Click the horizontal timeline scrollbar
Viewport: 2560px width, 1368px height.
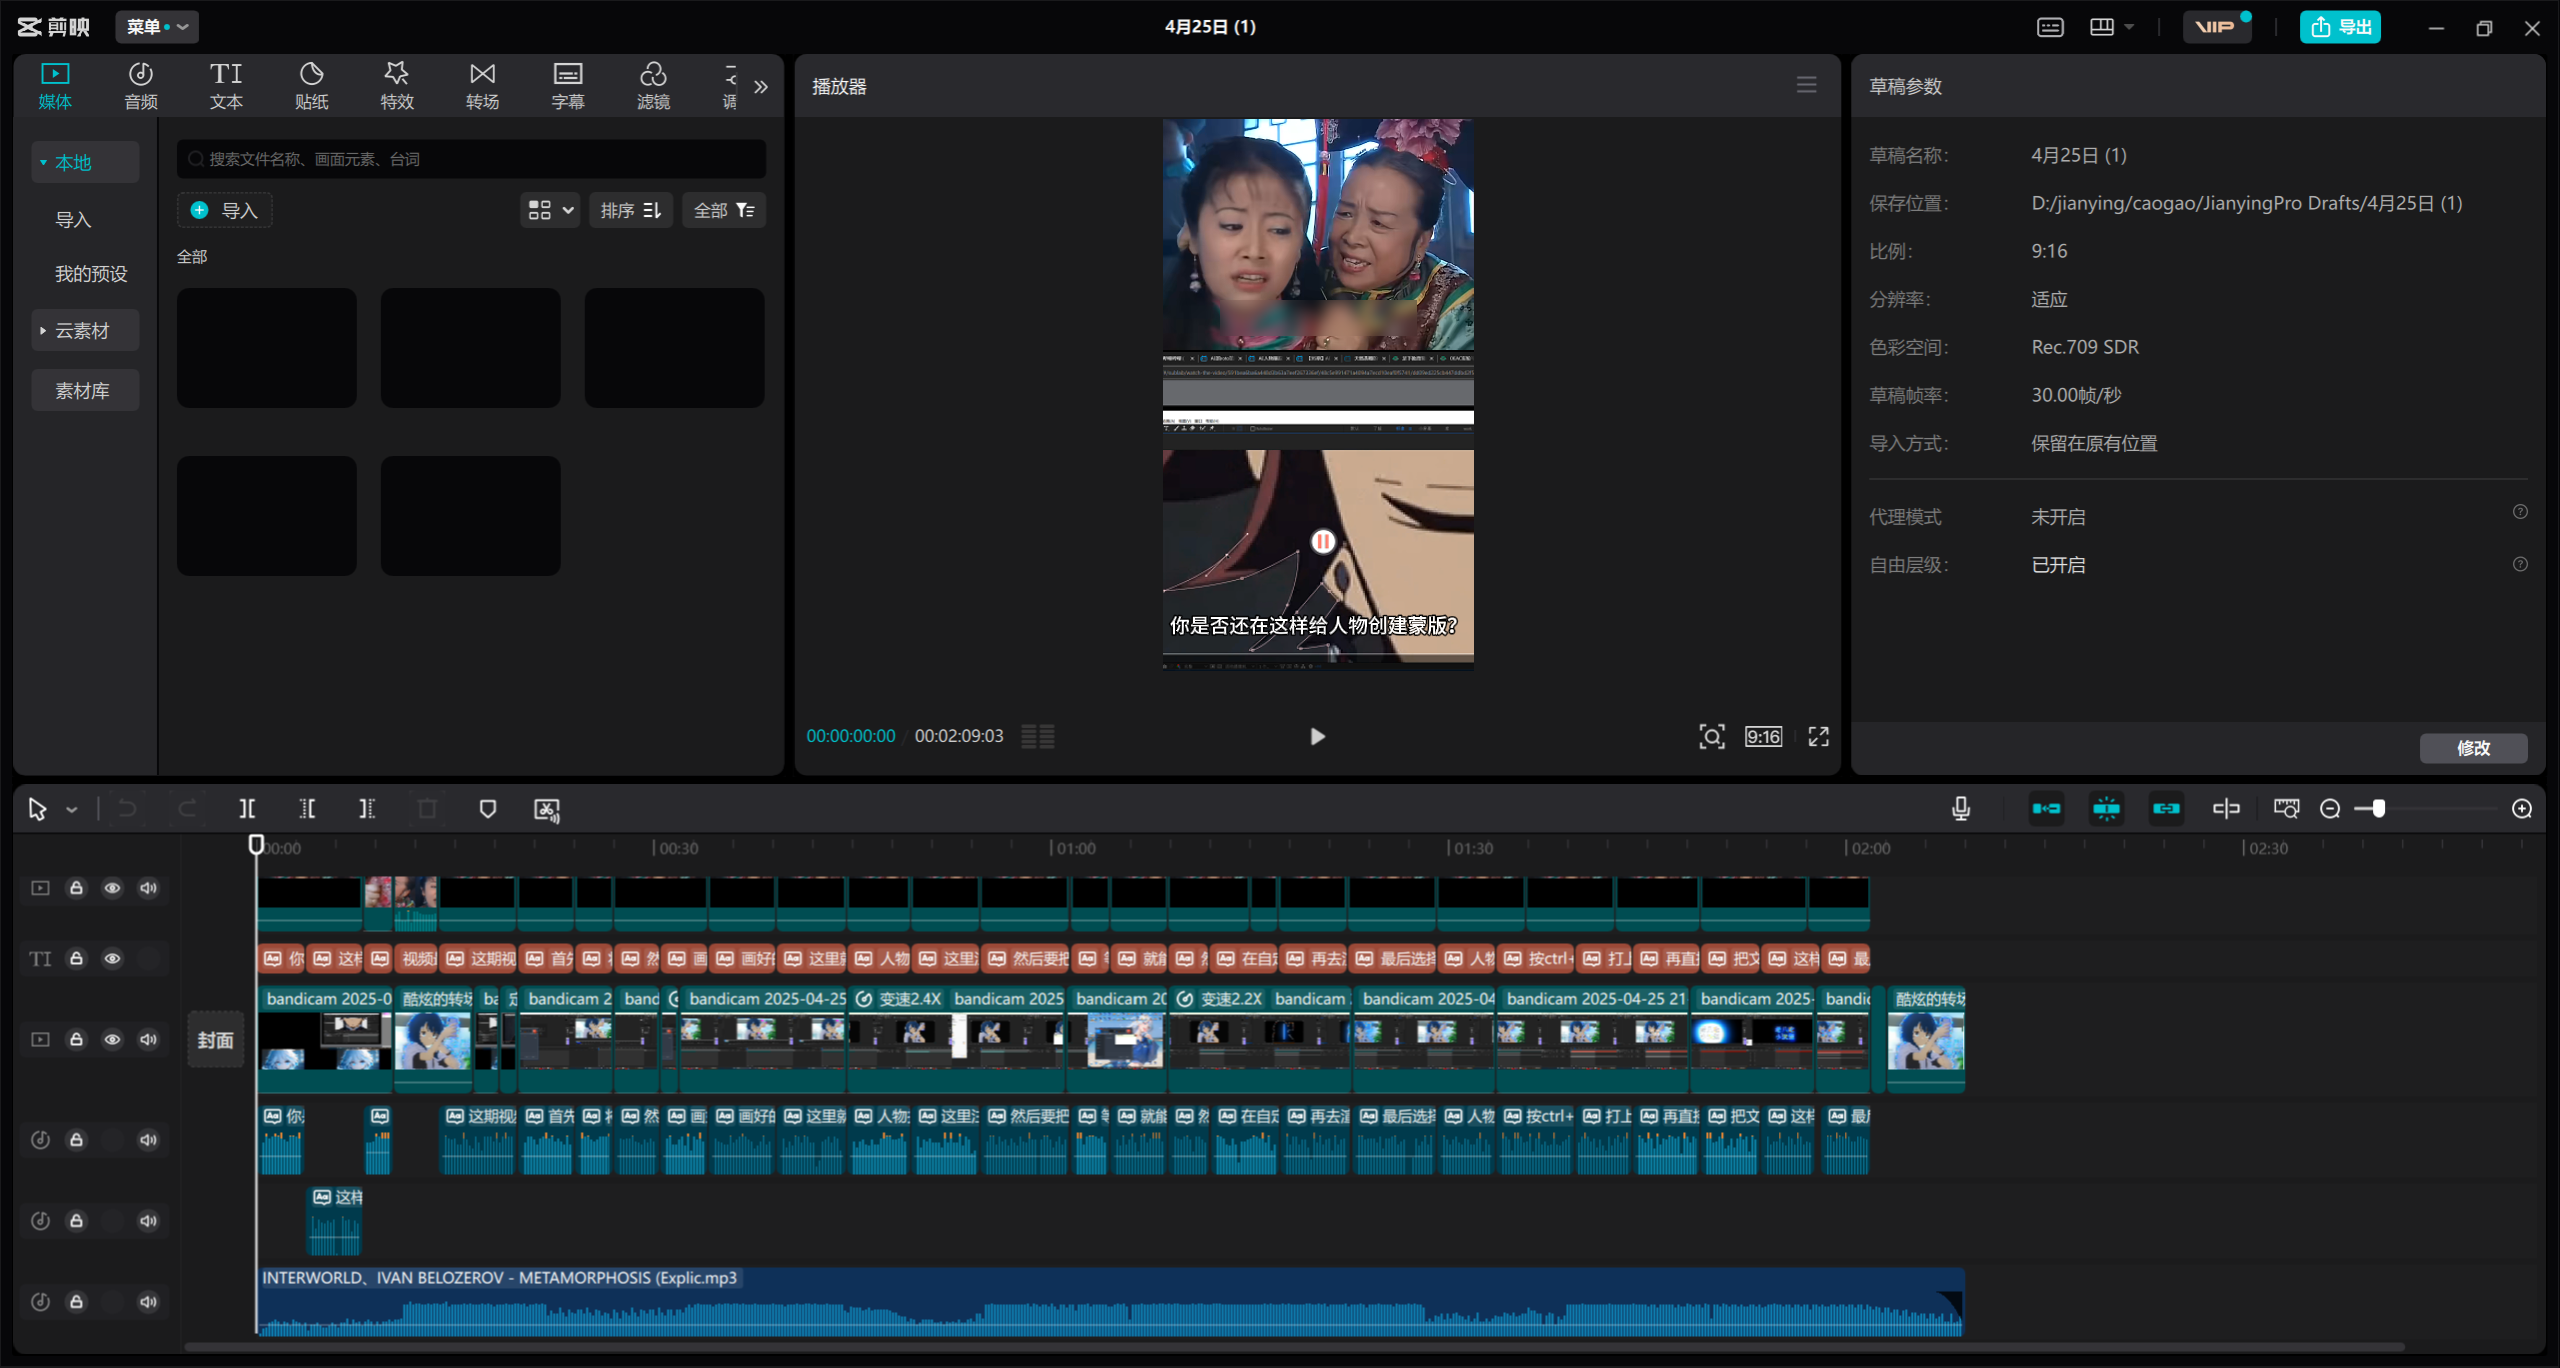tap(1295, 1347)
